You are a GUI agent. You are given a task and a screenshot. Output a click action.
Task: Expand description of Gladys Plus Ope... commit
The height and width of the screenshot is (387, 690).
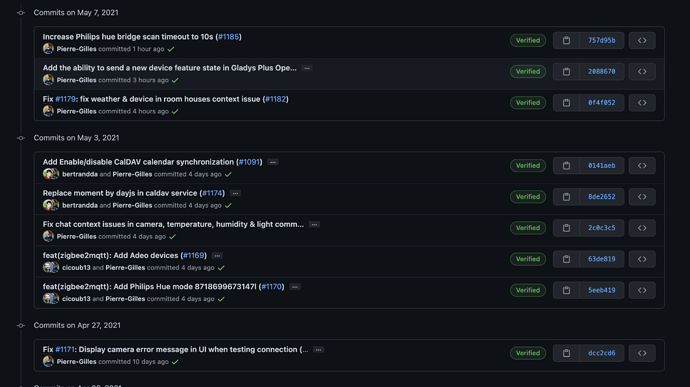[x=307, y=68]
